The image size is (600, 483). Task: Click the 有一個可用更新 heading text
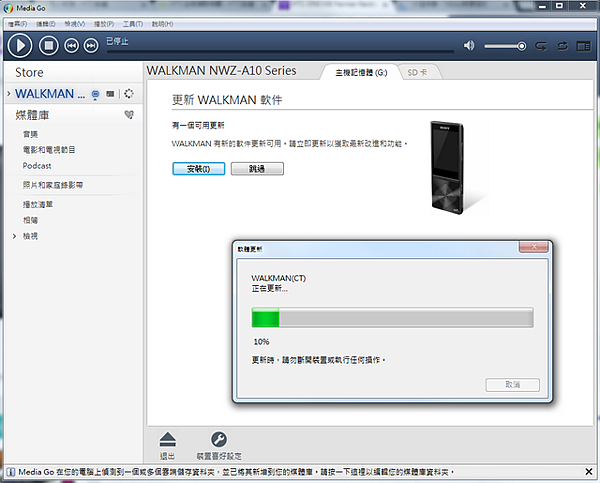(x=198, y=126)
